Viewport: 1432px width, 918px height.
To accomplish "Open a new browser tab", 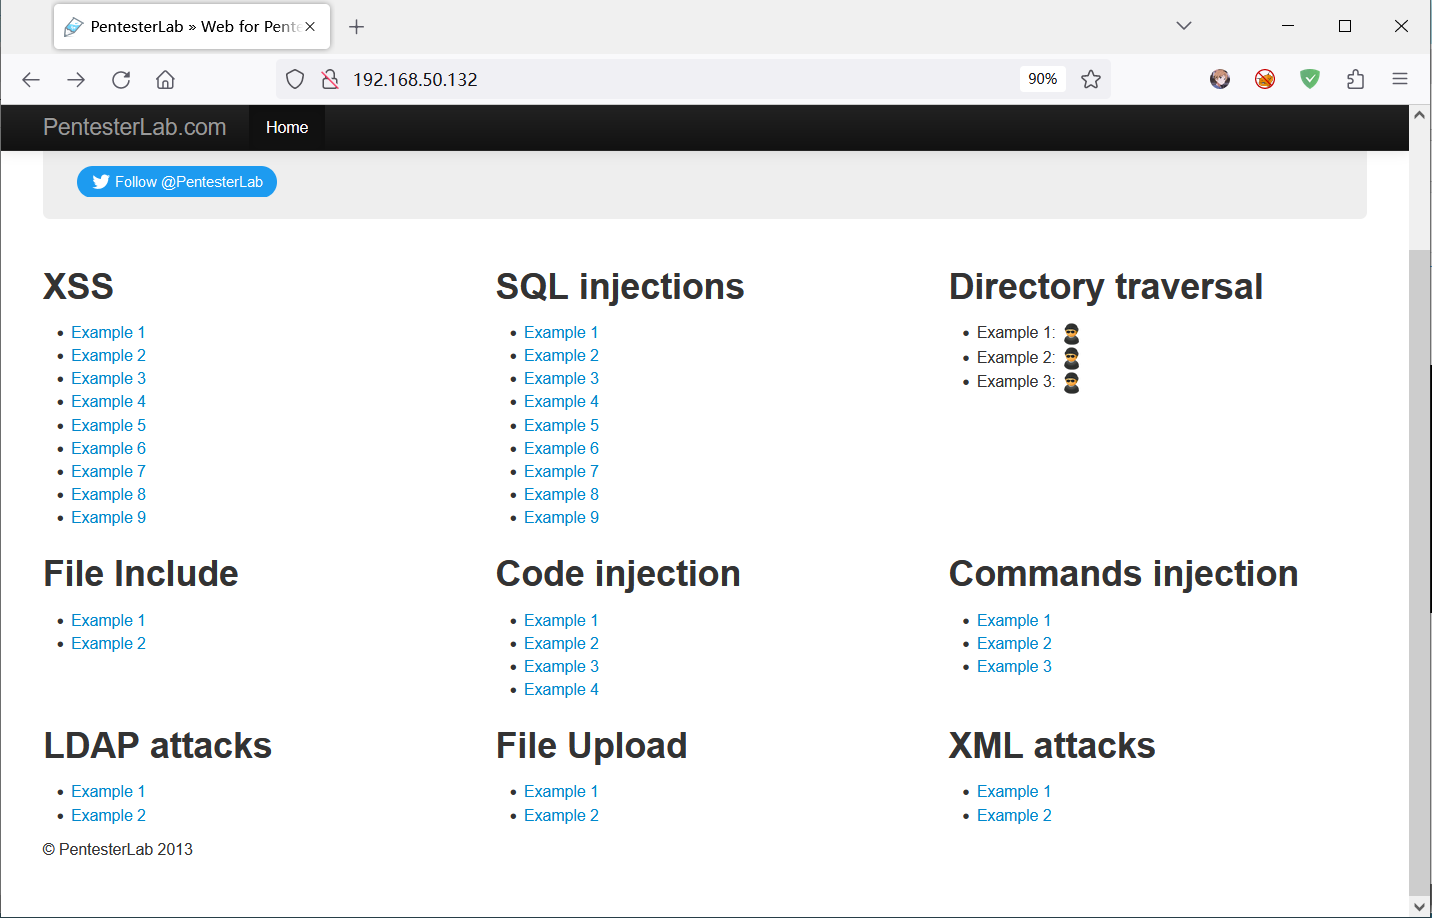I will tap(356, 27).
